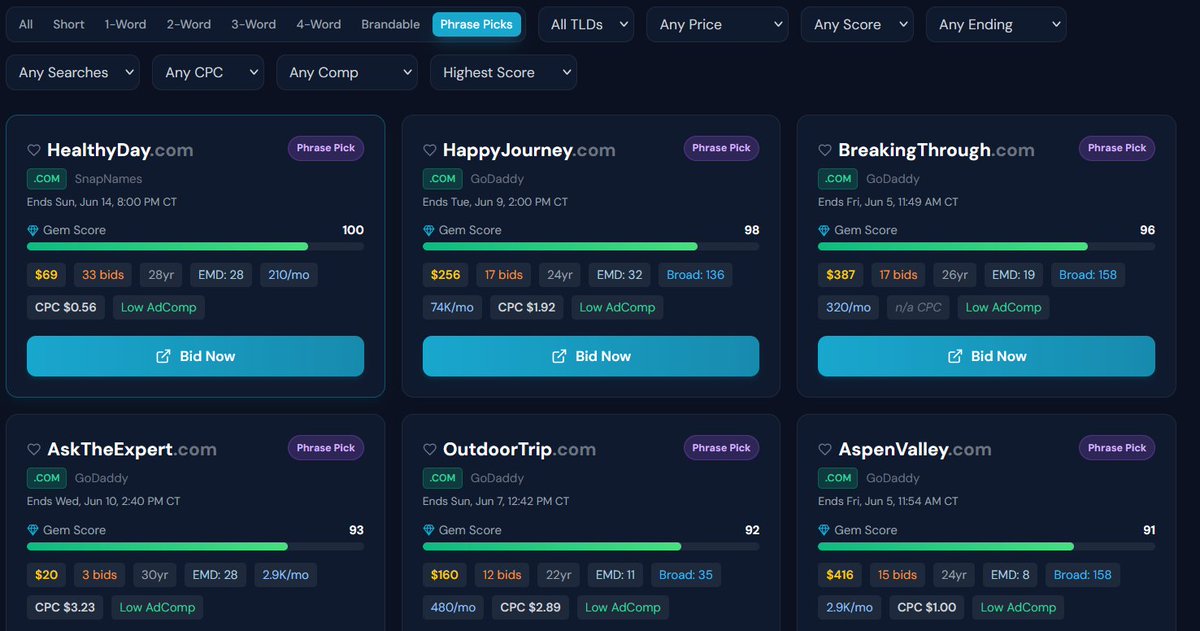
Task: Open the Highest Score sort dropdown
Action: [503, 72]
